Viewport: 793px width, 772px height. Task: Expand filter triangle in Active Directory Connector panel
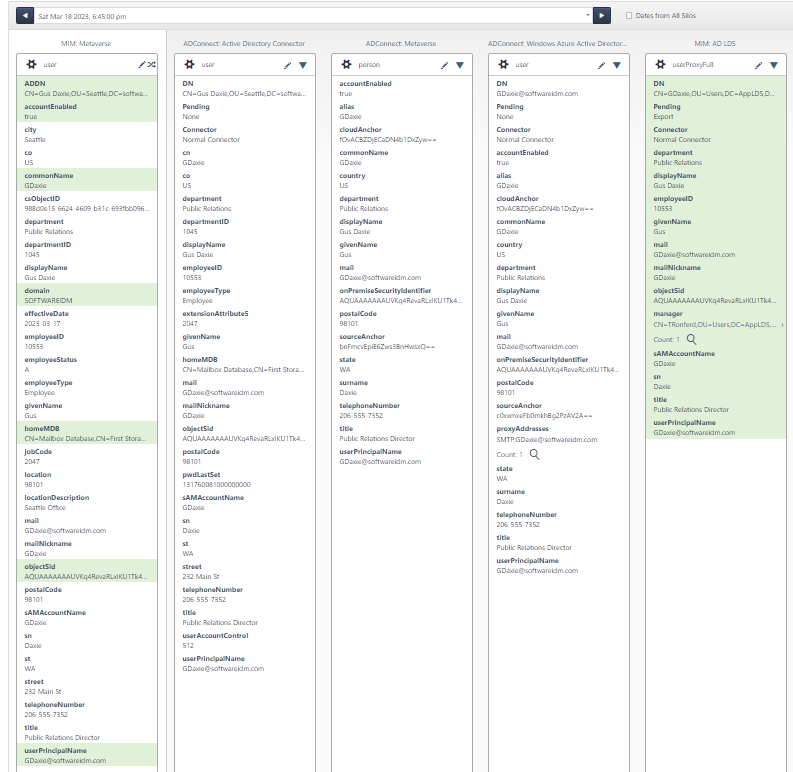[303, 65]
